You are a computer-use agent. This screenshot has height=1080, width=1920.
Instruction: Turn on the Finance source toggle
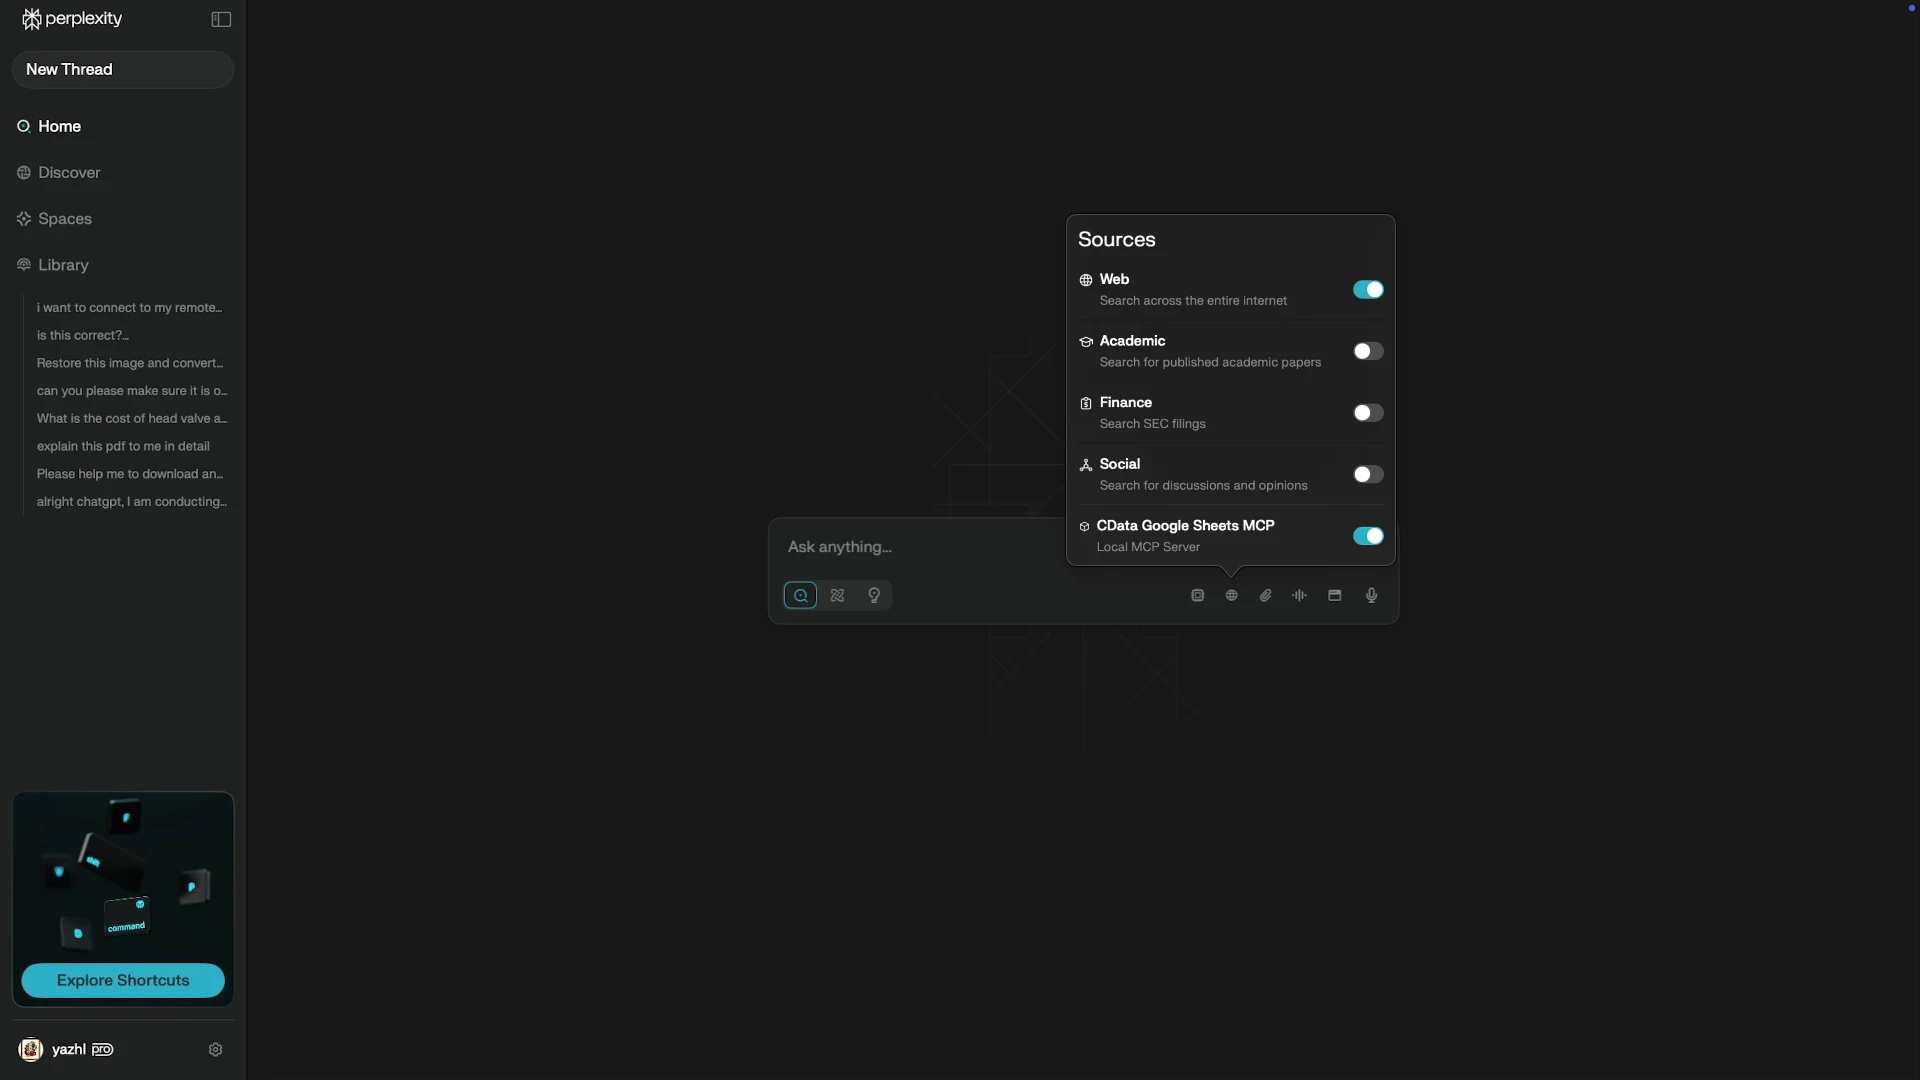1367,413
